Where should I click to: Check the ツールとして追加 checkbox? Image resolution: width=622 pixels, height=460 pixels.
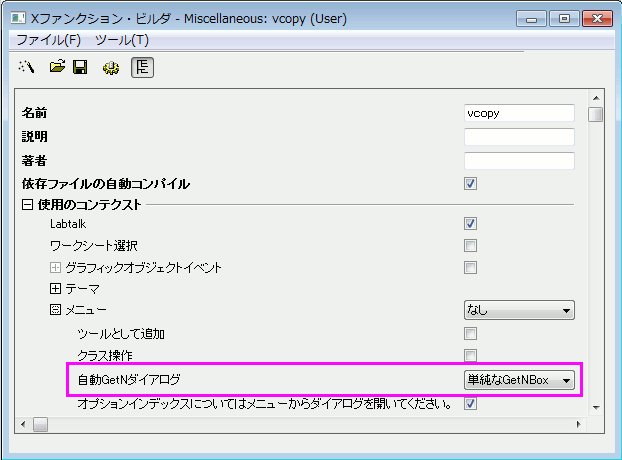click(470, 334)
